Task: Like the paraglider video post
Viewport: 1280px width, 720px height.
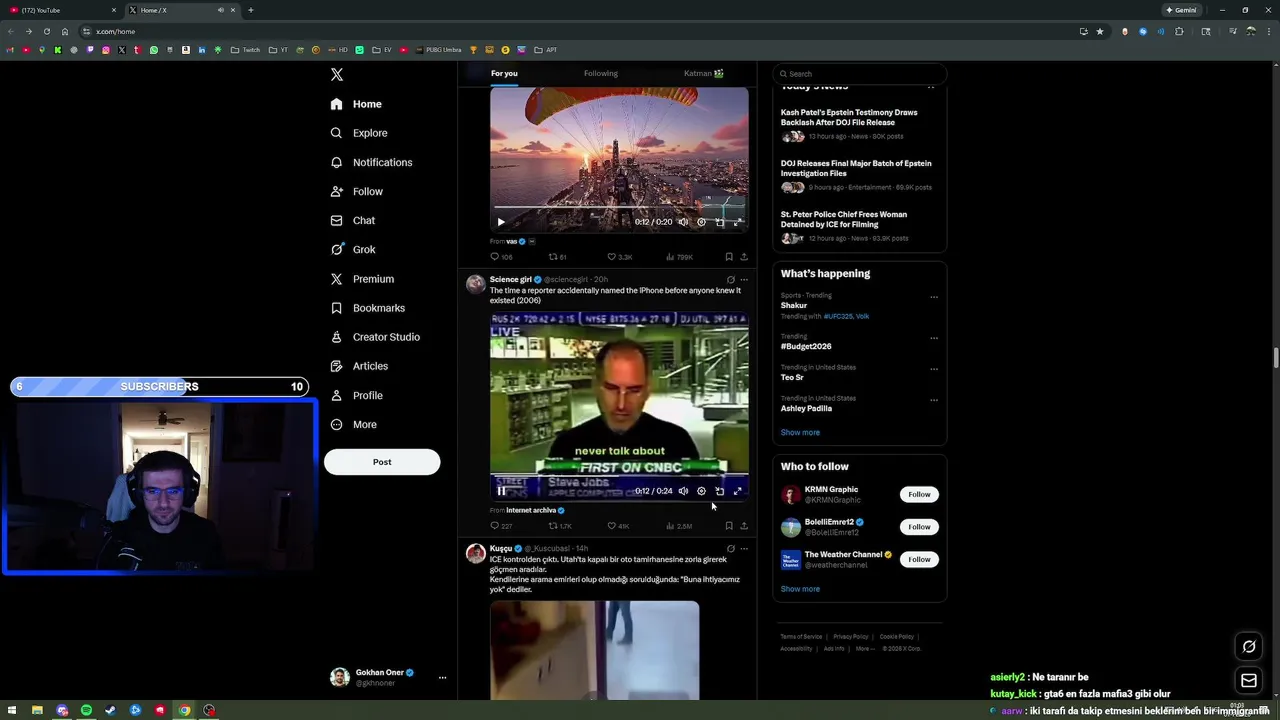Action: 618,257
